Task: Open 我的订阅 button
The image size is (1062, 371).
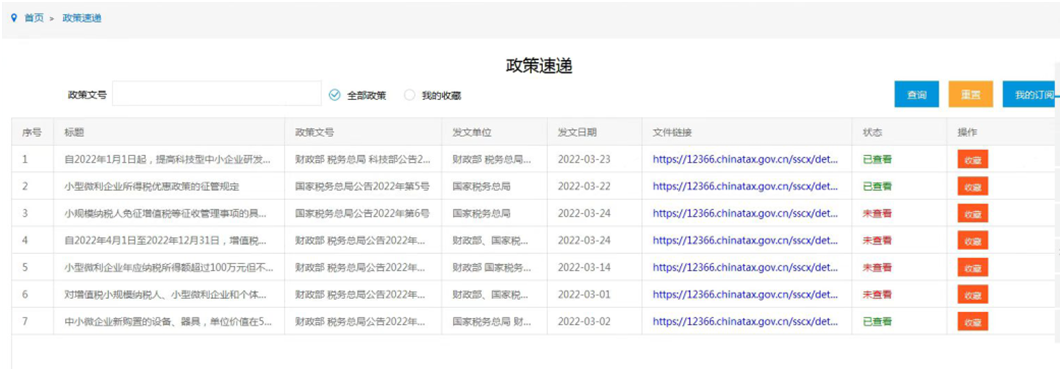Action: click(1029, 95)
